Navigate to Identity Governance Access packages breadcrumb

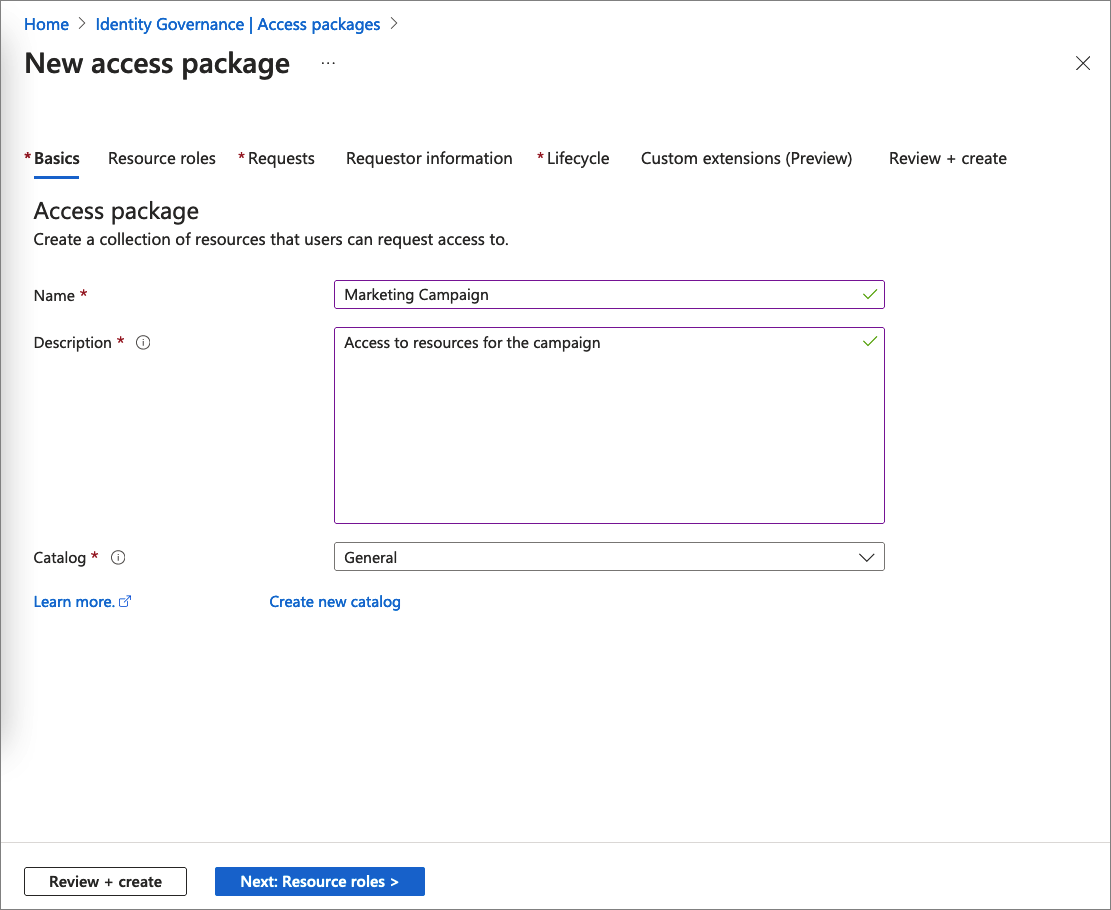238,23
